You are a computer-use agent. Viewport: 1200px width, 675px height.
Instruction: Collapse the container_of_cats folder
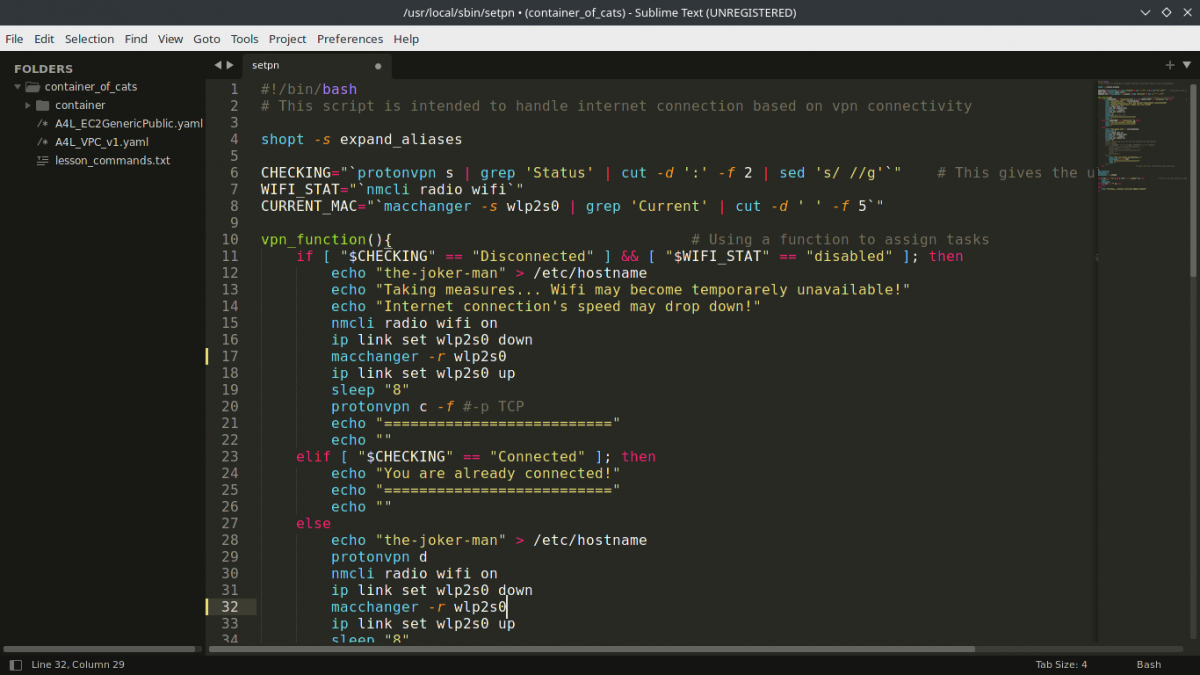[16, 86]
